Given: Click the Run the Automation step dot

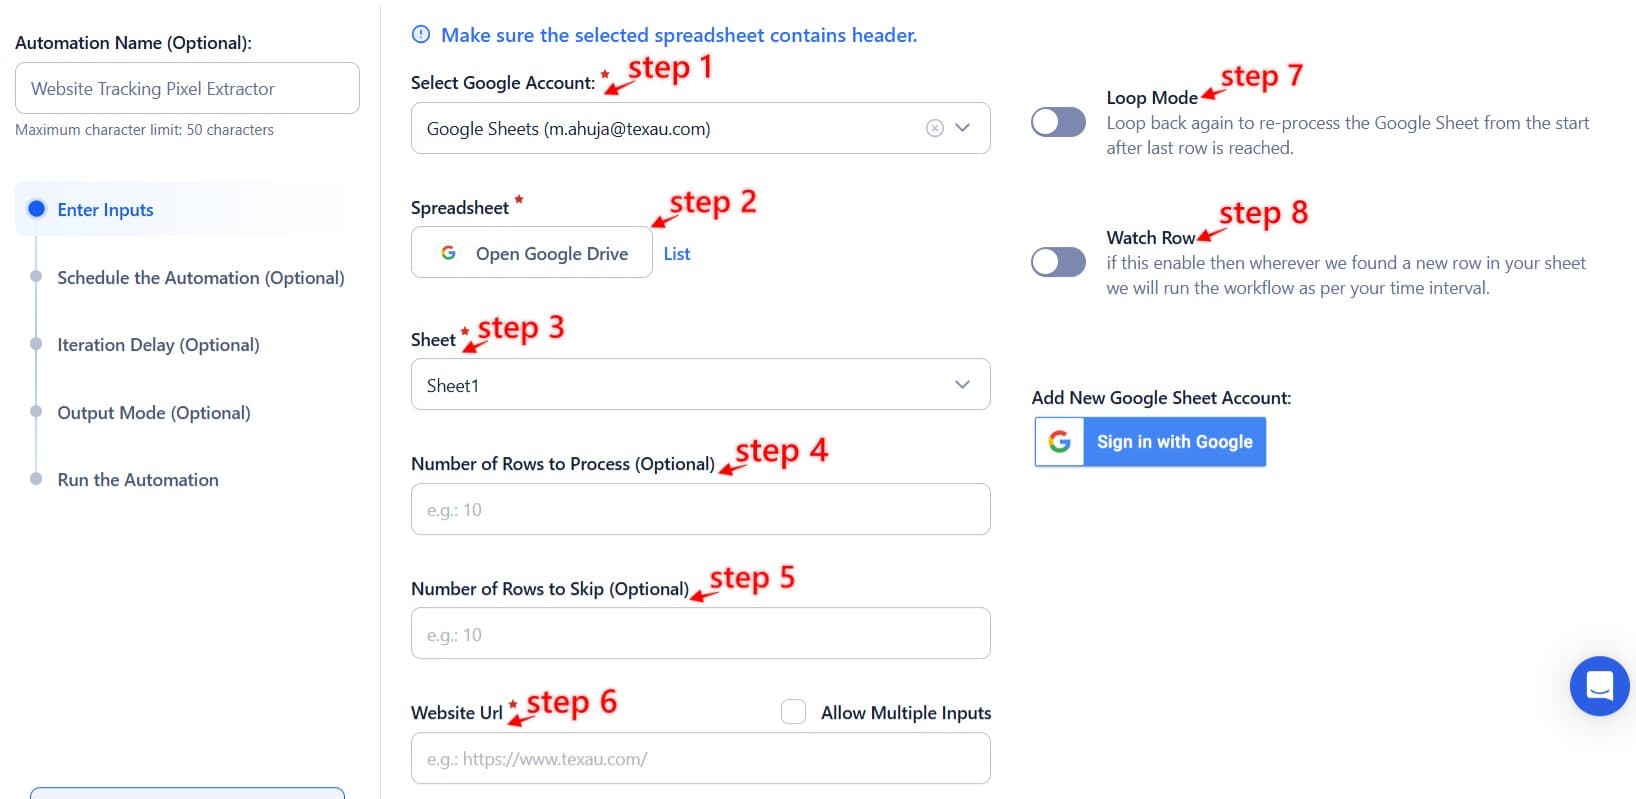Looking at the screenshot, I should coord(37,479).
